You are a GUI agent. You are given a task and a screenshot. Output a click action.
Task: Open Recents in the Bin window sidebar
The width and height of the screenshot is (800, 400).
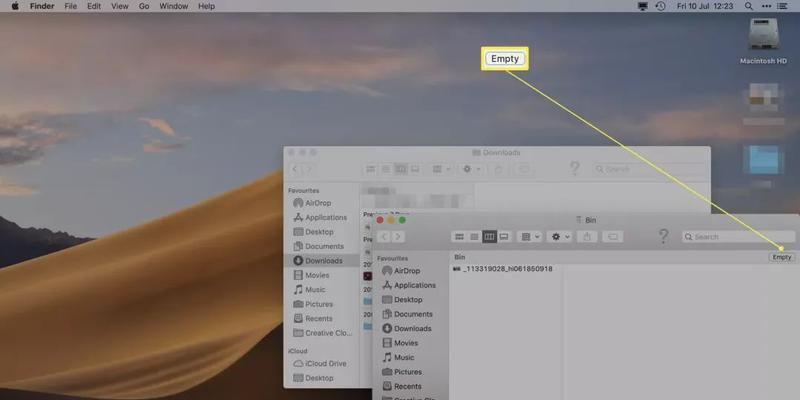[x=402, y=386]
